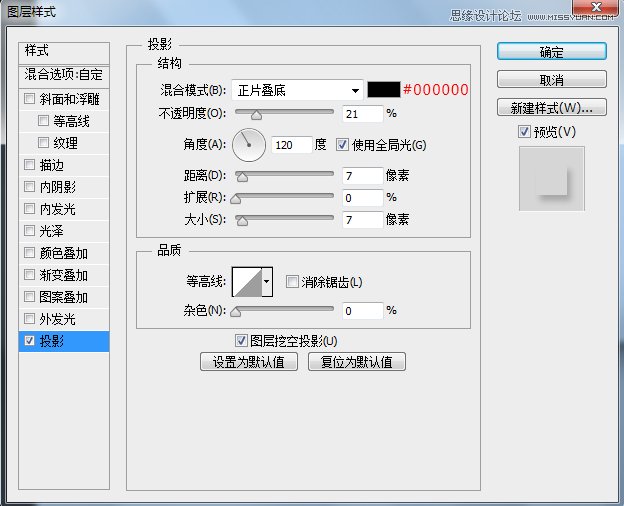Select the 描边 style row
Image resolution: width=624 pixels, height=506 pixels.
[64, 165]
